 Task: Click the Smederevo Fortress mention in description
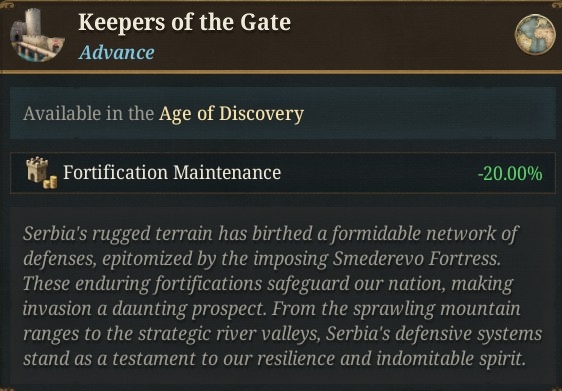(x=416, y=259)
